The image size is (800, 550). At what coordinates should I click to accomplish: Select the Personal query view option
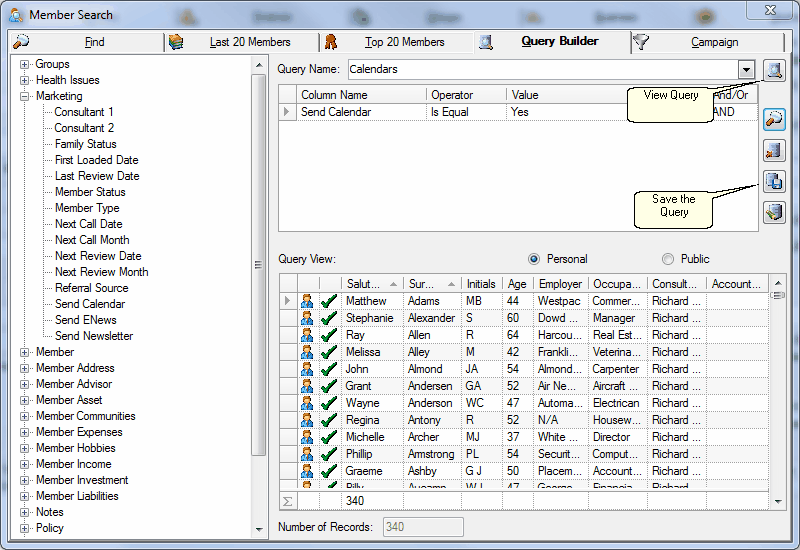point(534,259)
